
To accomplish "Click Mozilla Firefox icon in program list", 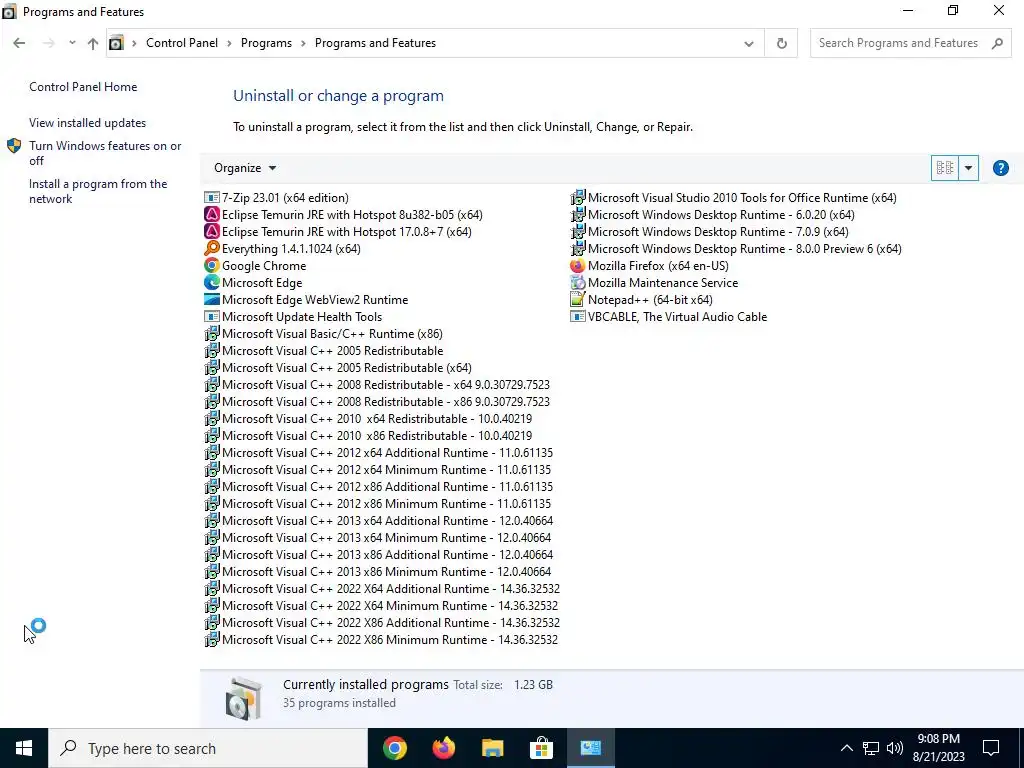I will point(577,265).
